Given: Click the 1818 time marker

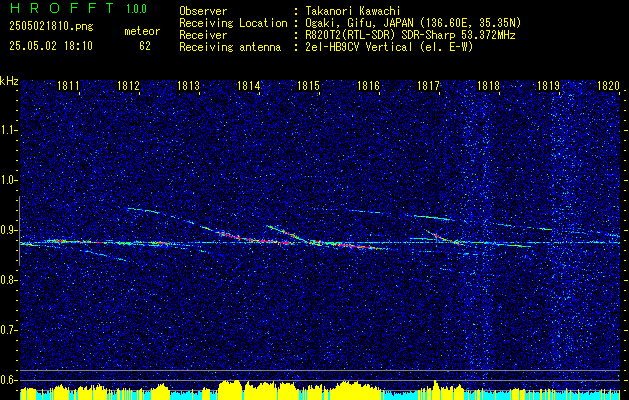Looking at the screenshot, I should [x=489, y=86].
